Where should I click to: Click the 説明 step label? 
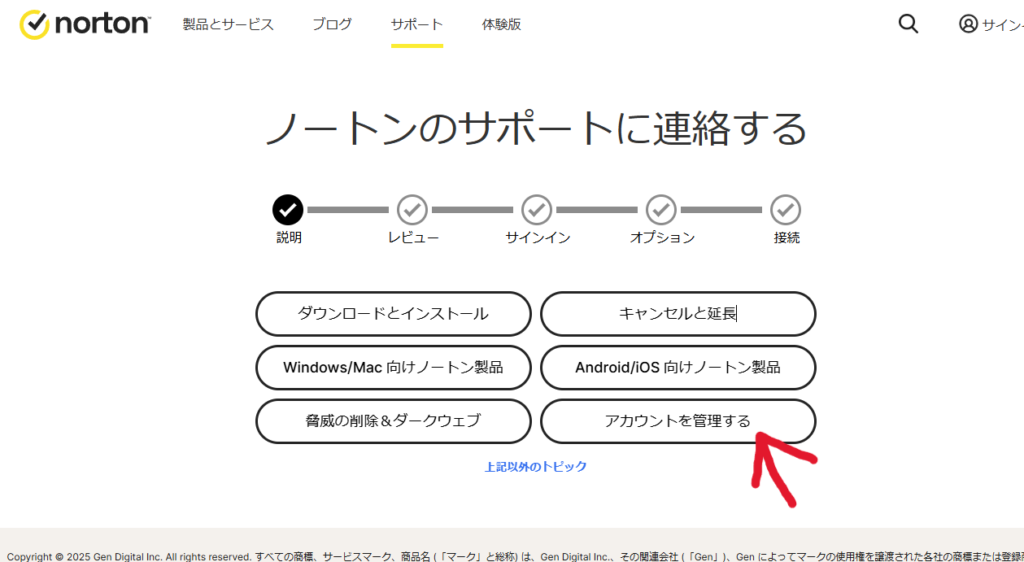(289, 238)
